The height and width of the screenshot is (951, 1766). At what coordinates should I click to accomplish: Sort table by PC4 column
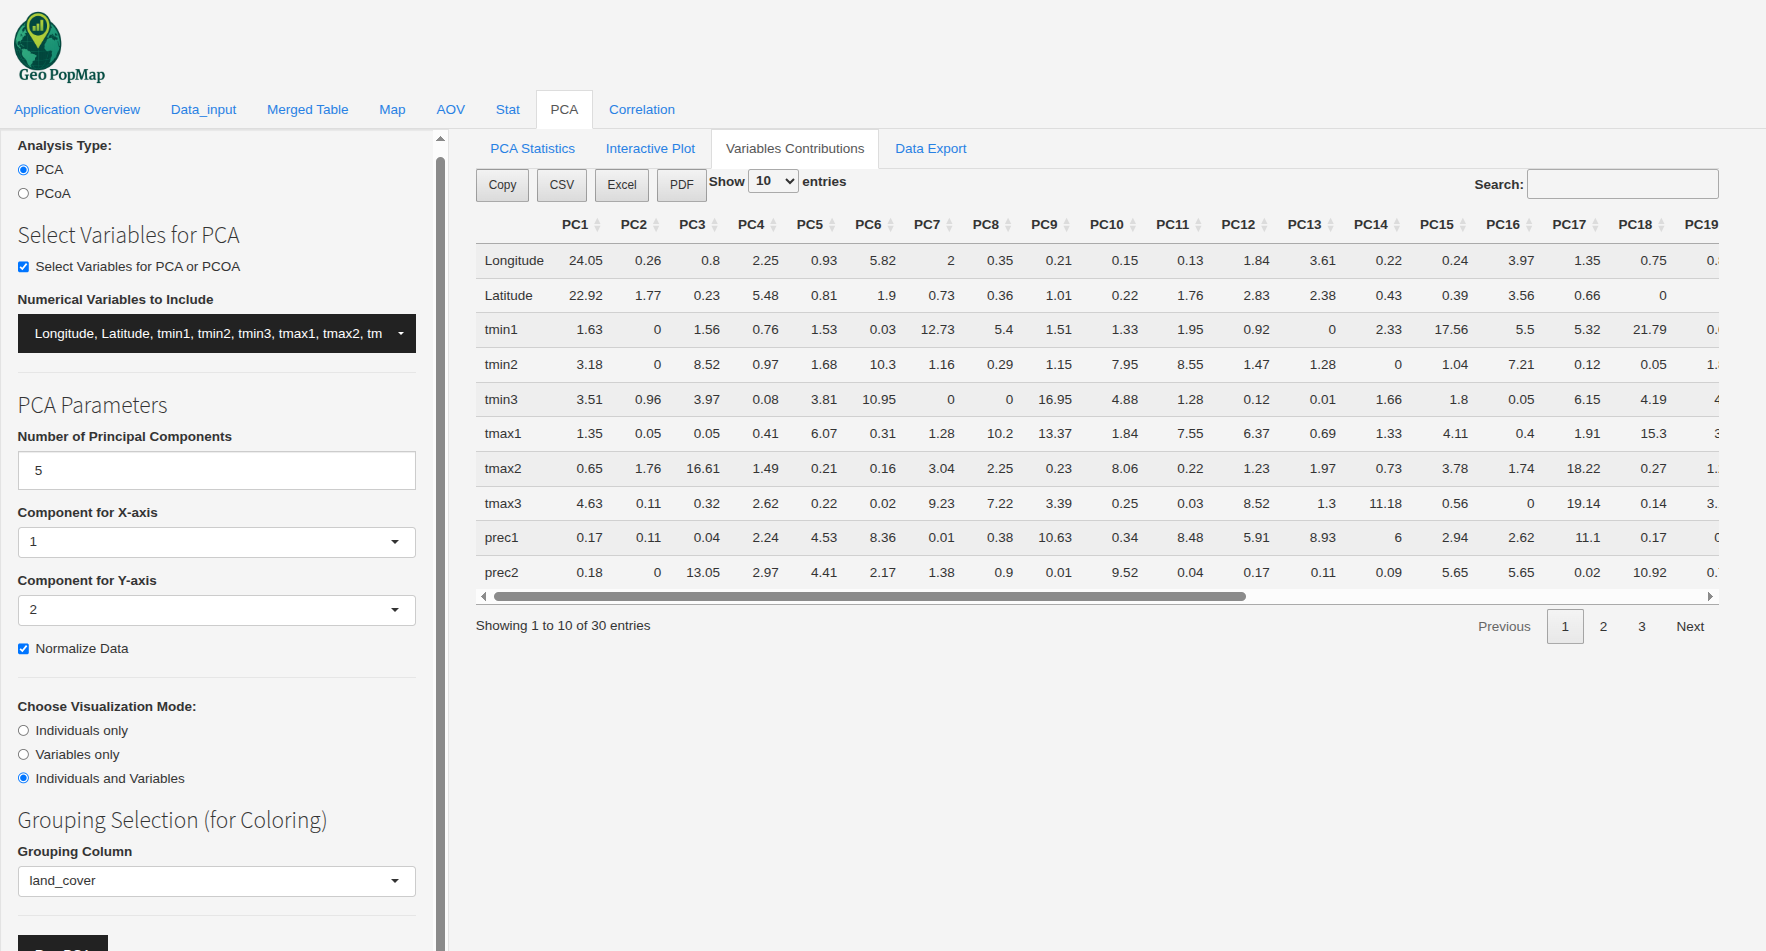757,225
